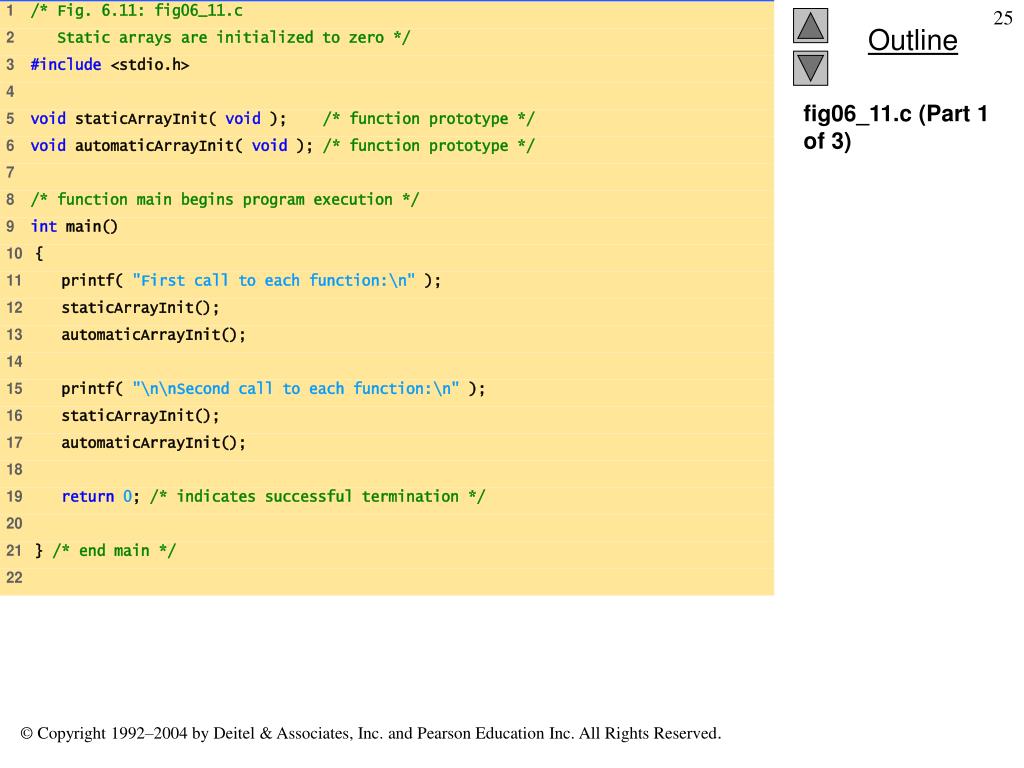The image size is (1024, 768).
Task: Click the '#include <stdio.h>' line
Action: point(110,65)
